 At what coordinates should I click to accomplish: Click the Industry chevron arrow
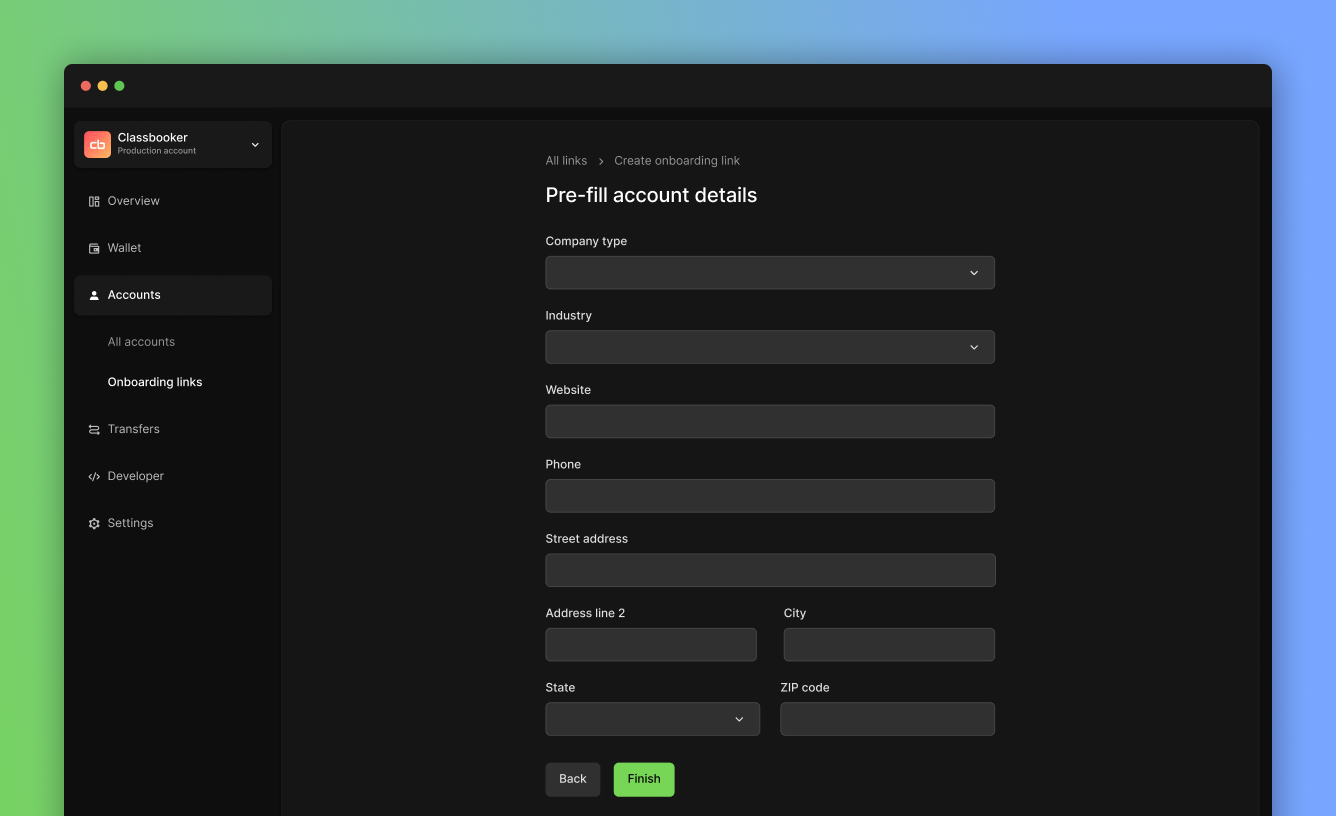(974, 347)
